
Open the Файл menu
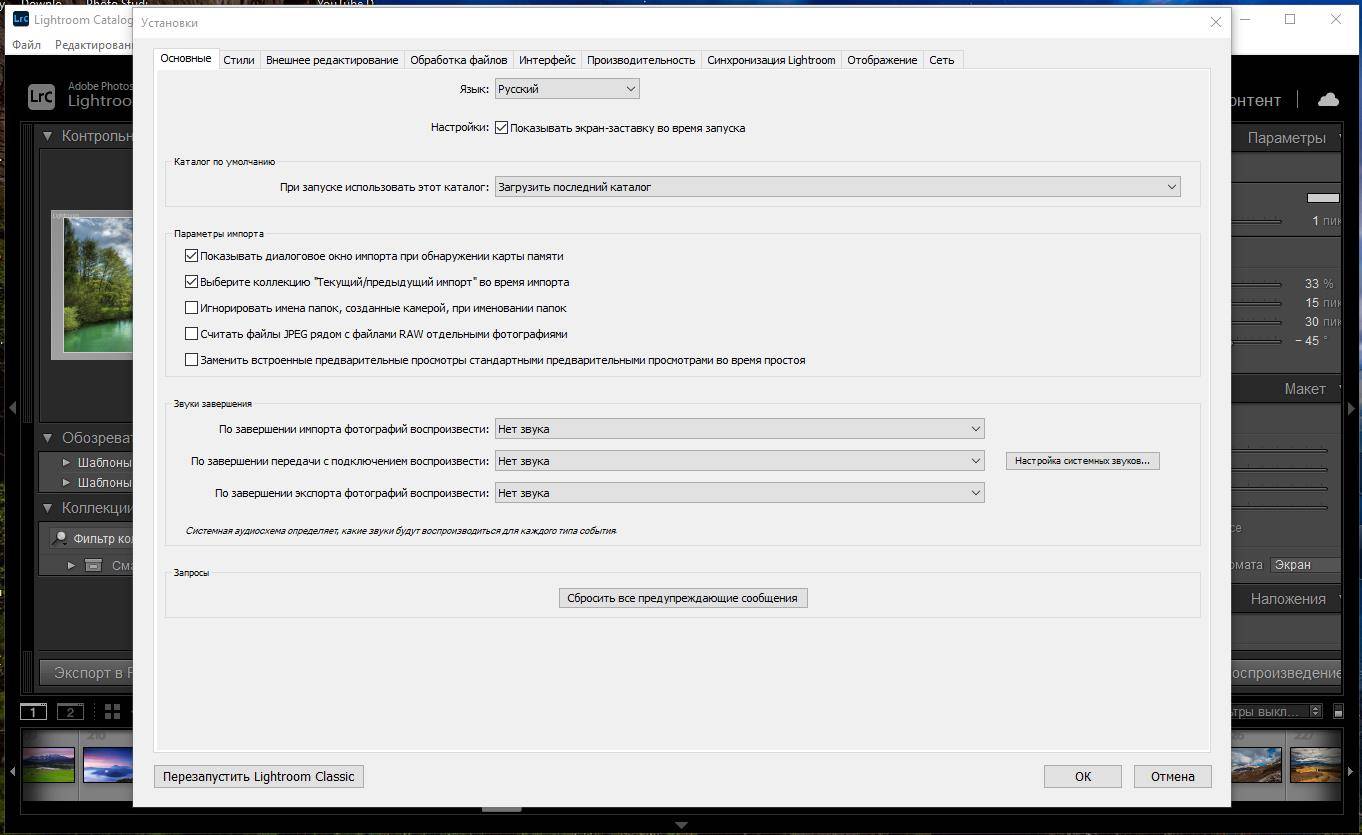pos(27,45)
